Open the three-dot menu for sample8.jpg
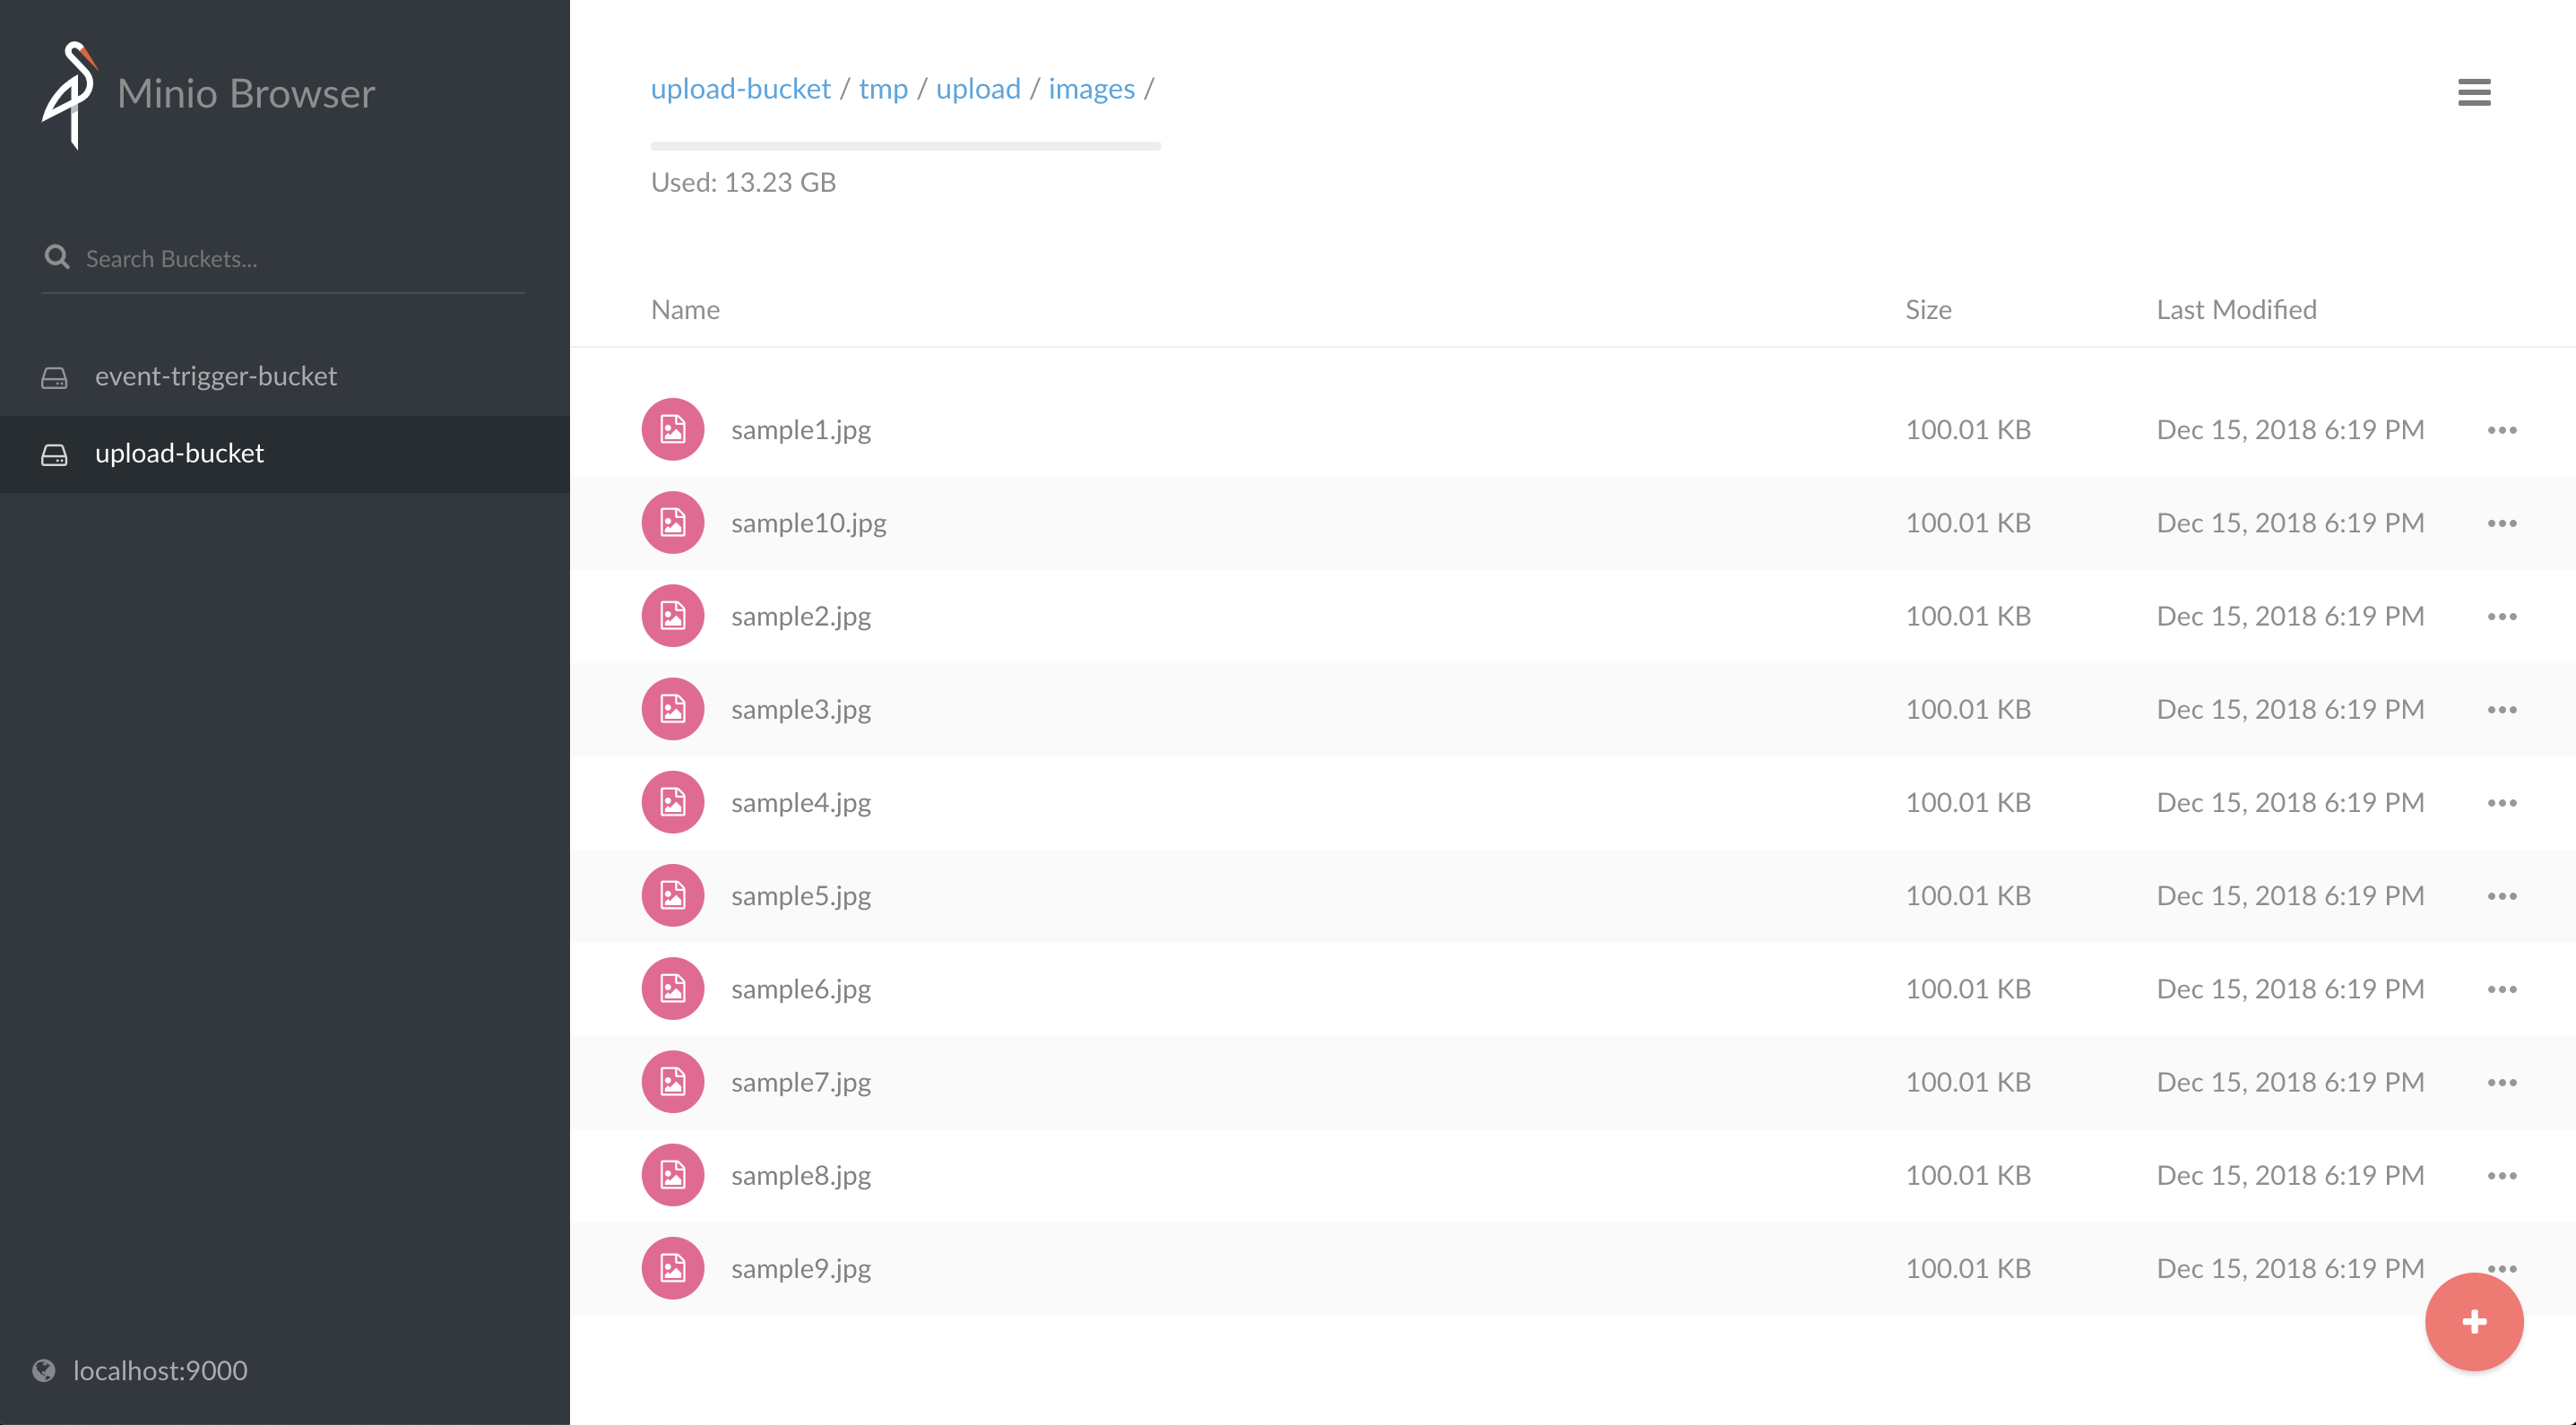2576x1425 pixels. pos(2502,1176)
